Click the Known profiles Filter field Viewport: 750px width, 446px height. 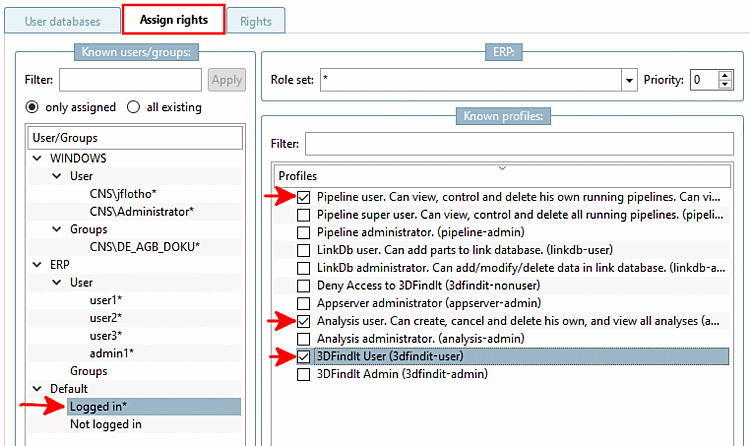[518, 144]
